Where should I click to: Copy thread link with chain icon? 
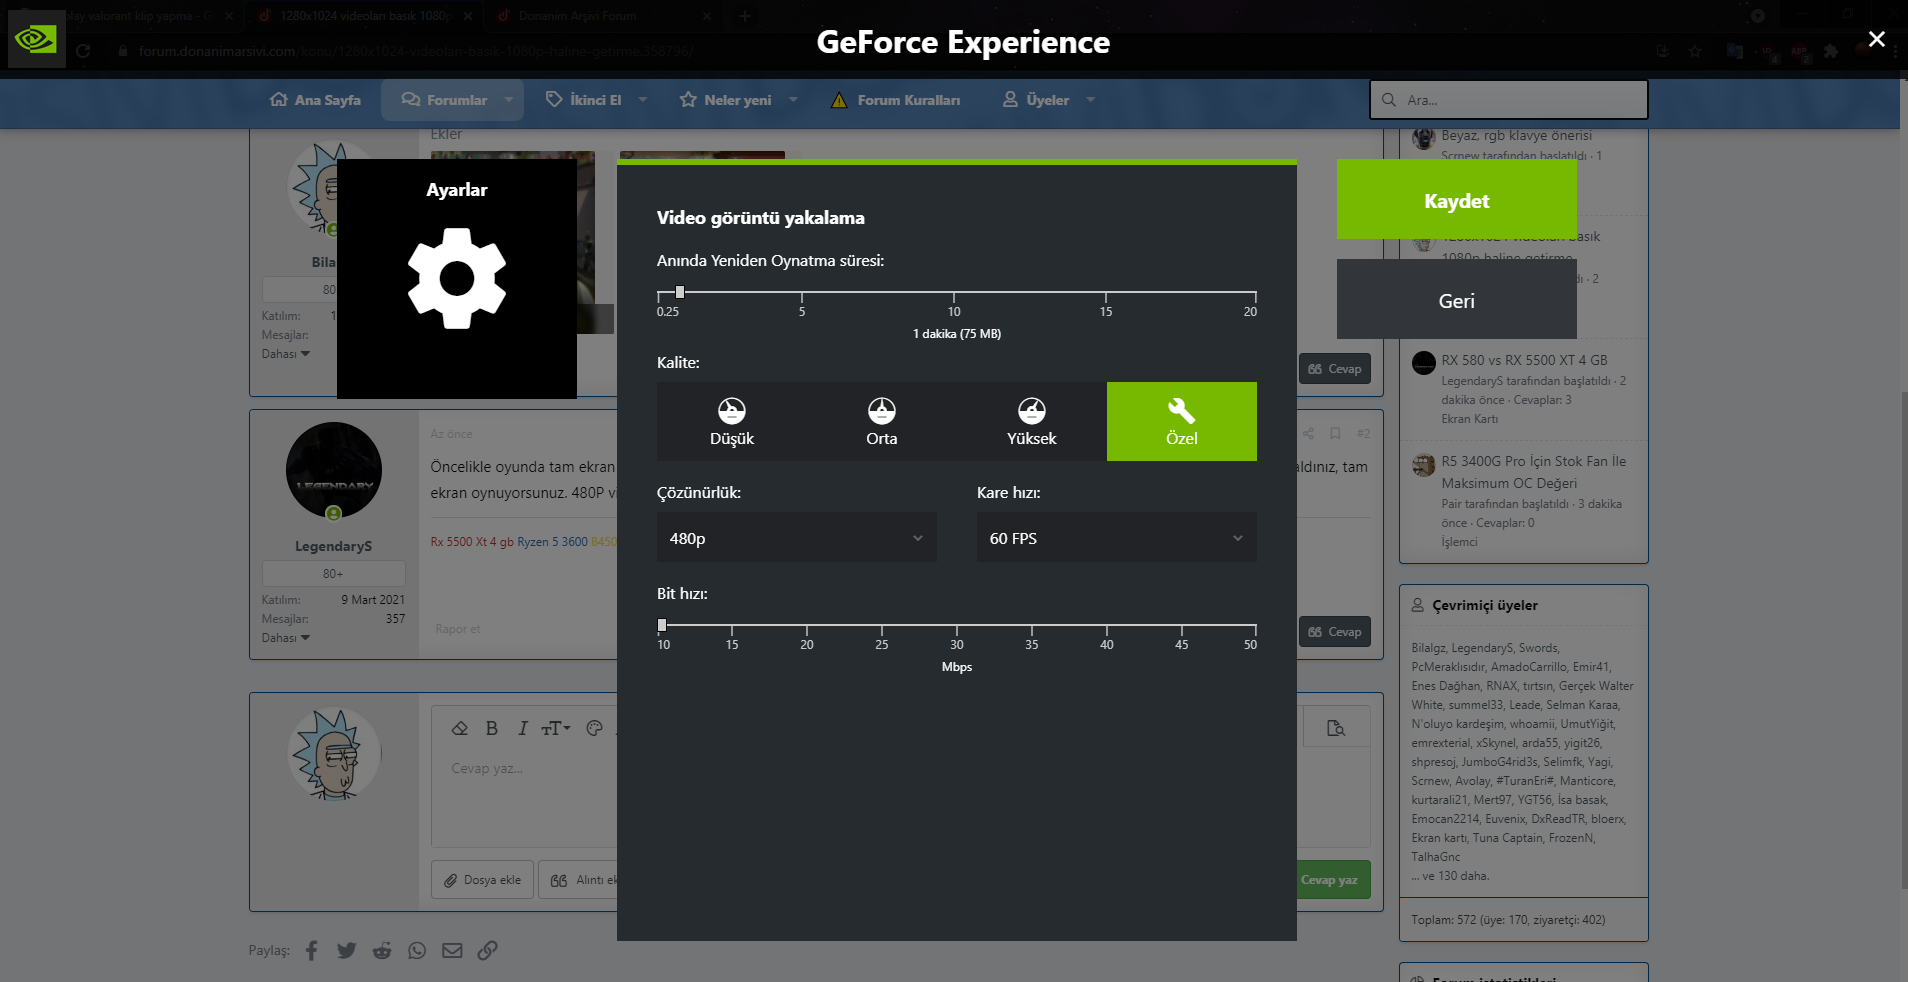[487, 950]
